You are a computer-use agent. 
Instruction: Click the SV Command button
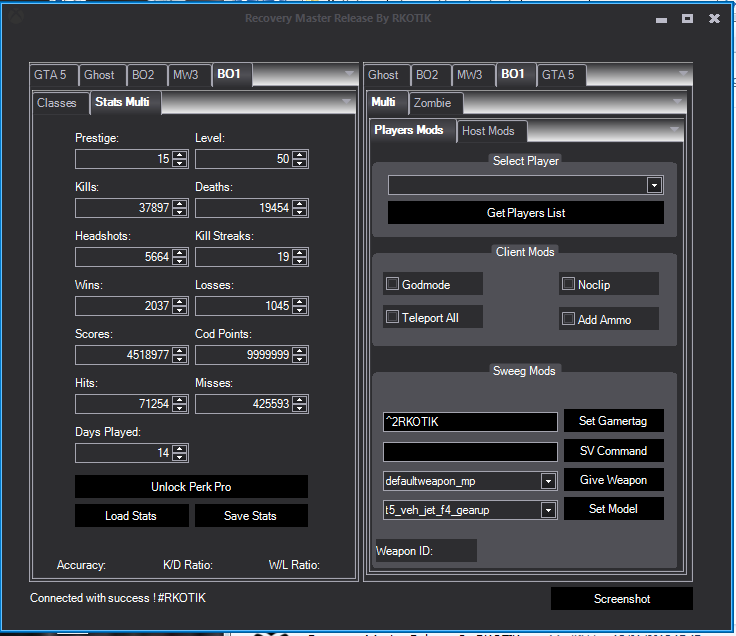coord(613,451)
